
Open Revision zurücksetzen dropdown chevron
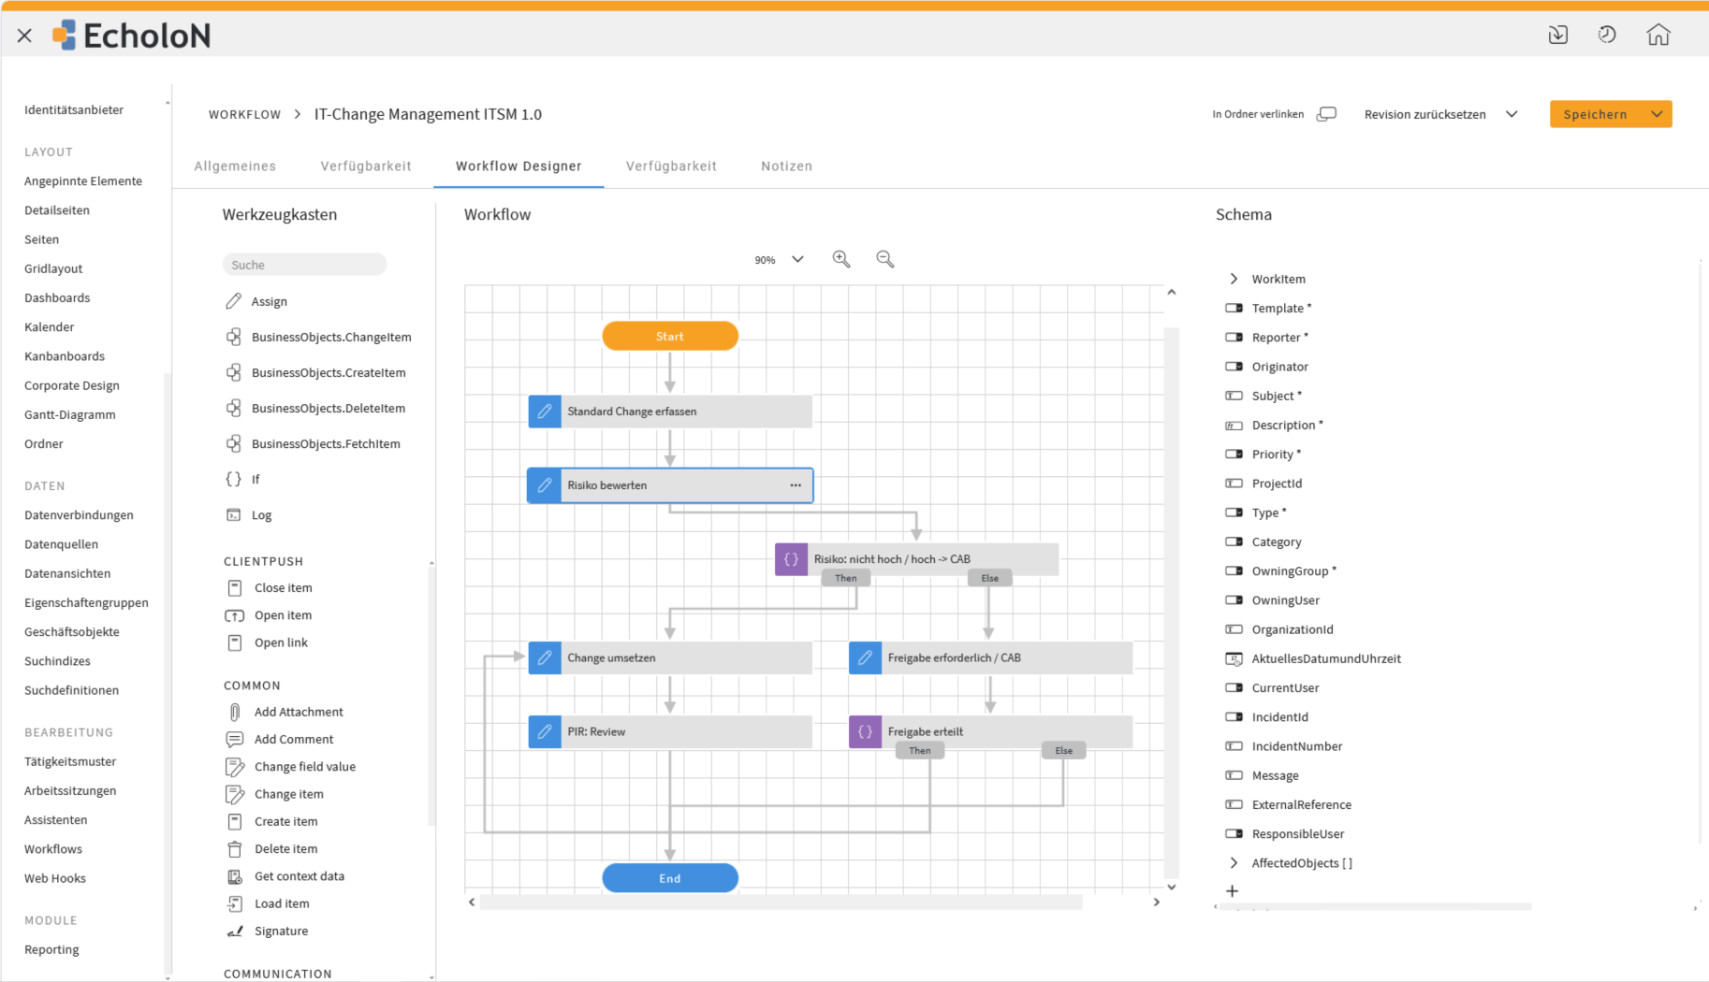coord(1512,114)
